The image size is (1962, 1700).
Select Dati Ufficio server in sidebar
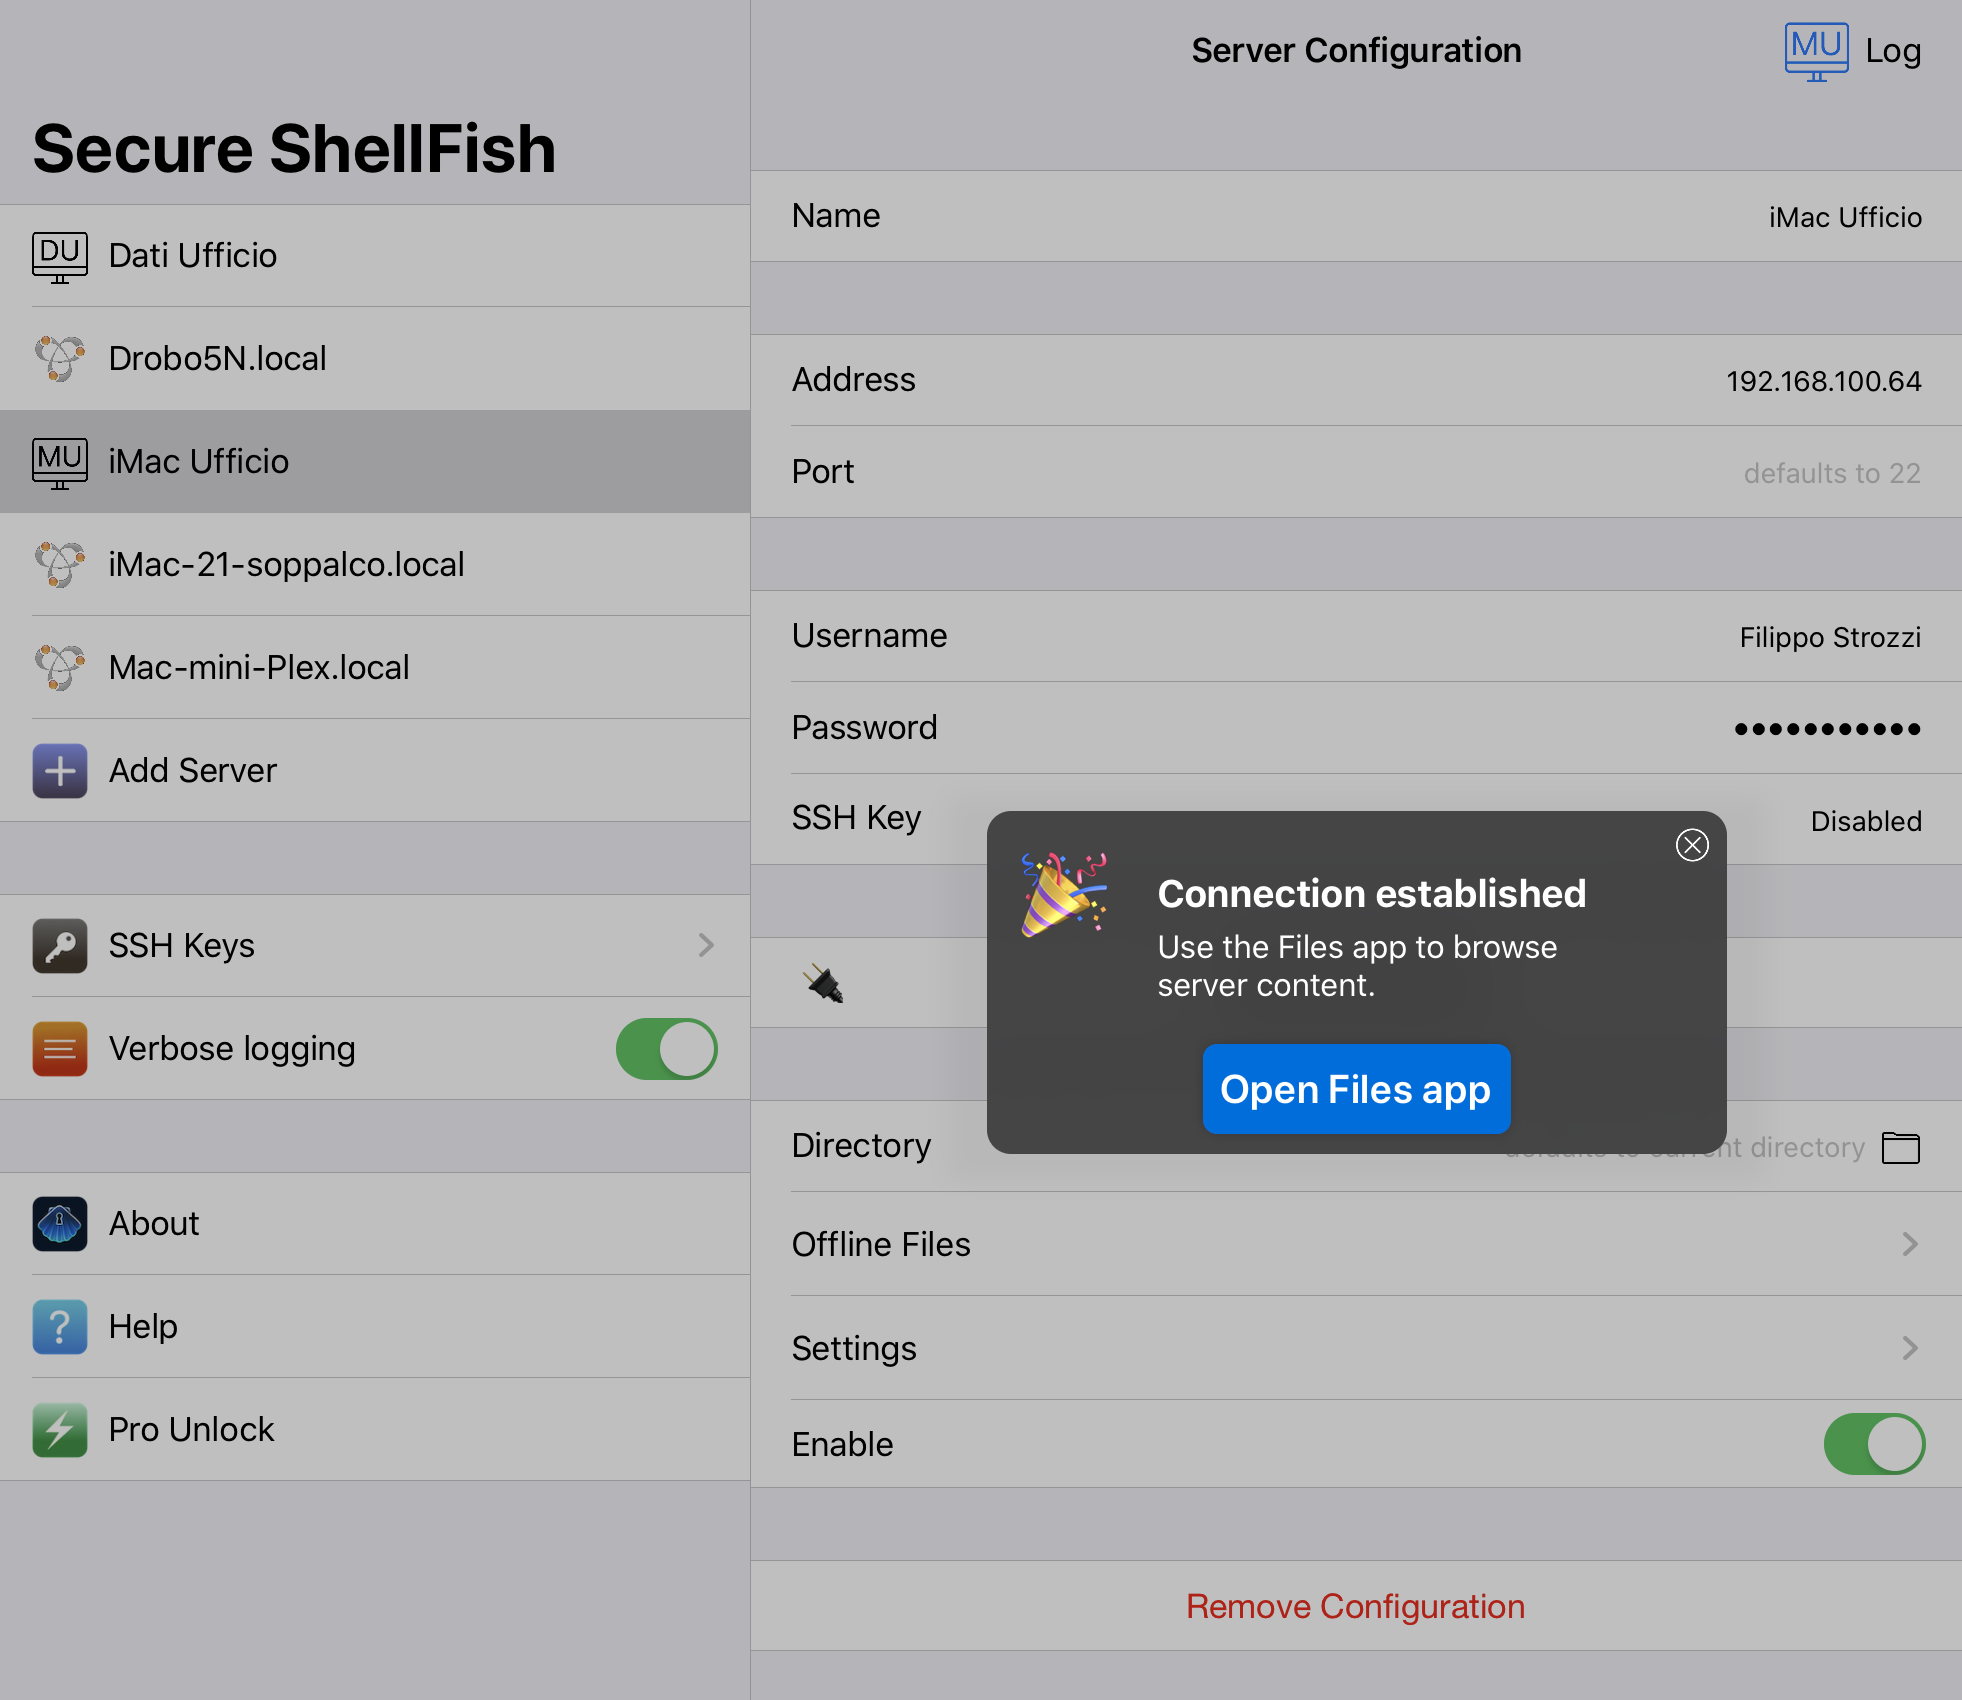(375, 256)
